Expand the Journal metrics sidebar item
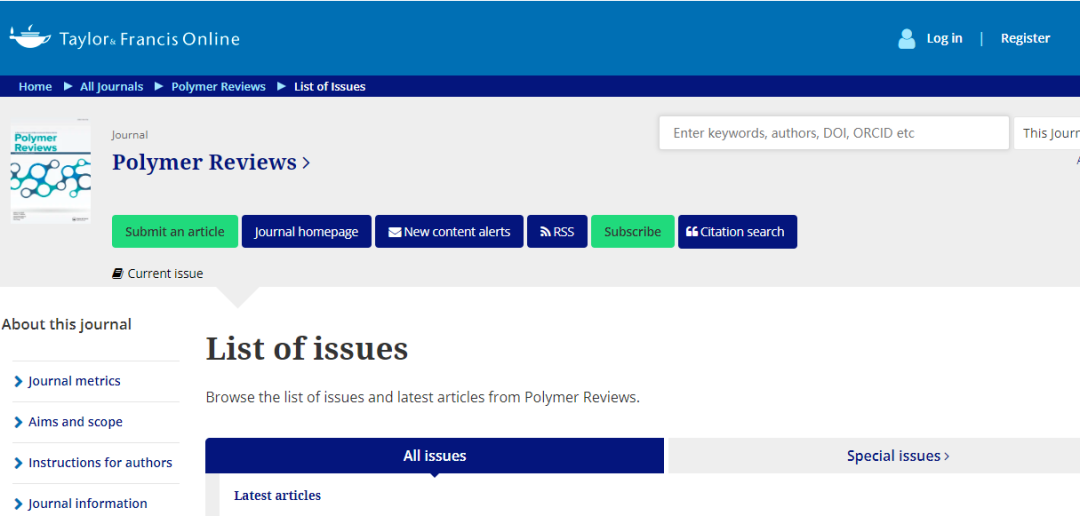Screen dimensions: 1080x516 [74, 381]
